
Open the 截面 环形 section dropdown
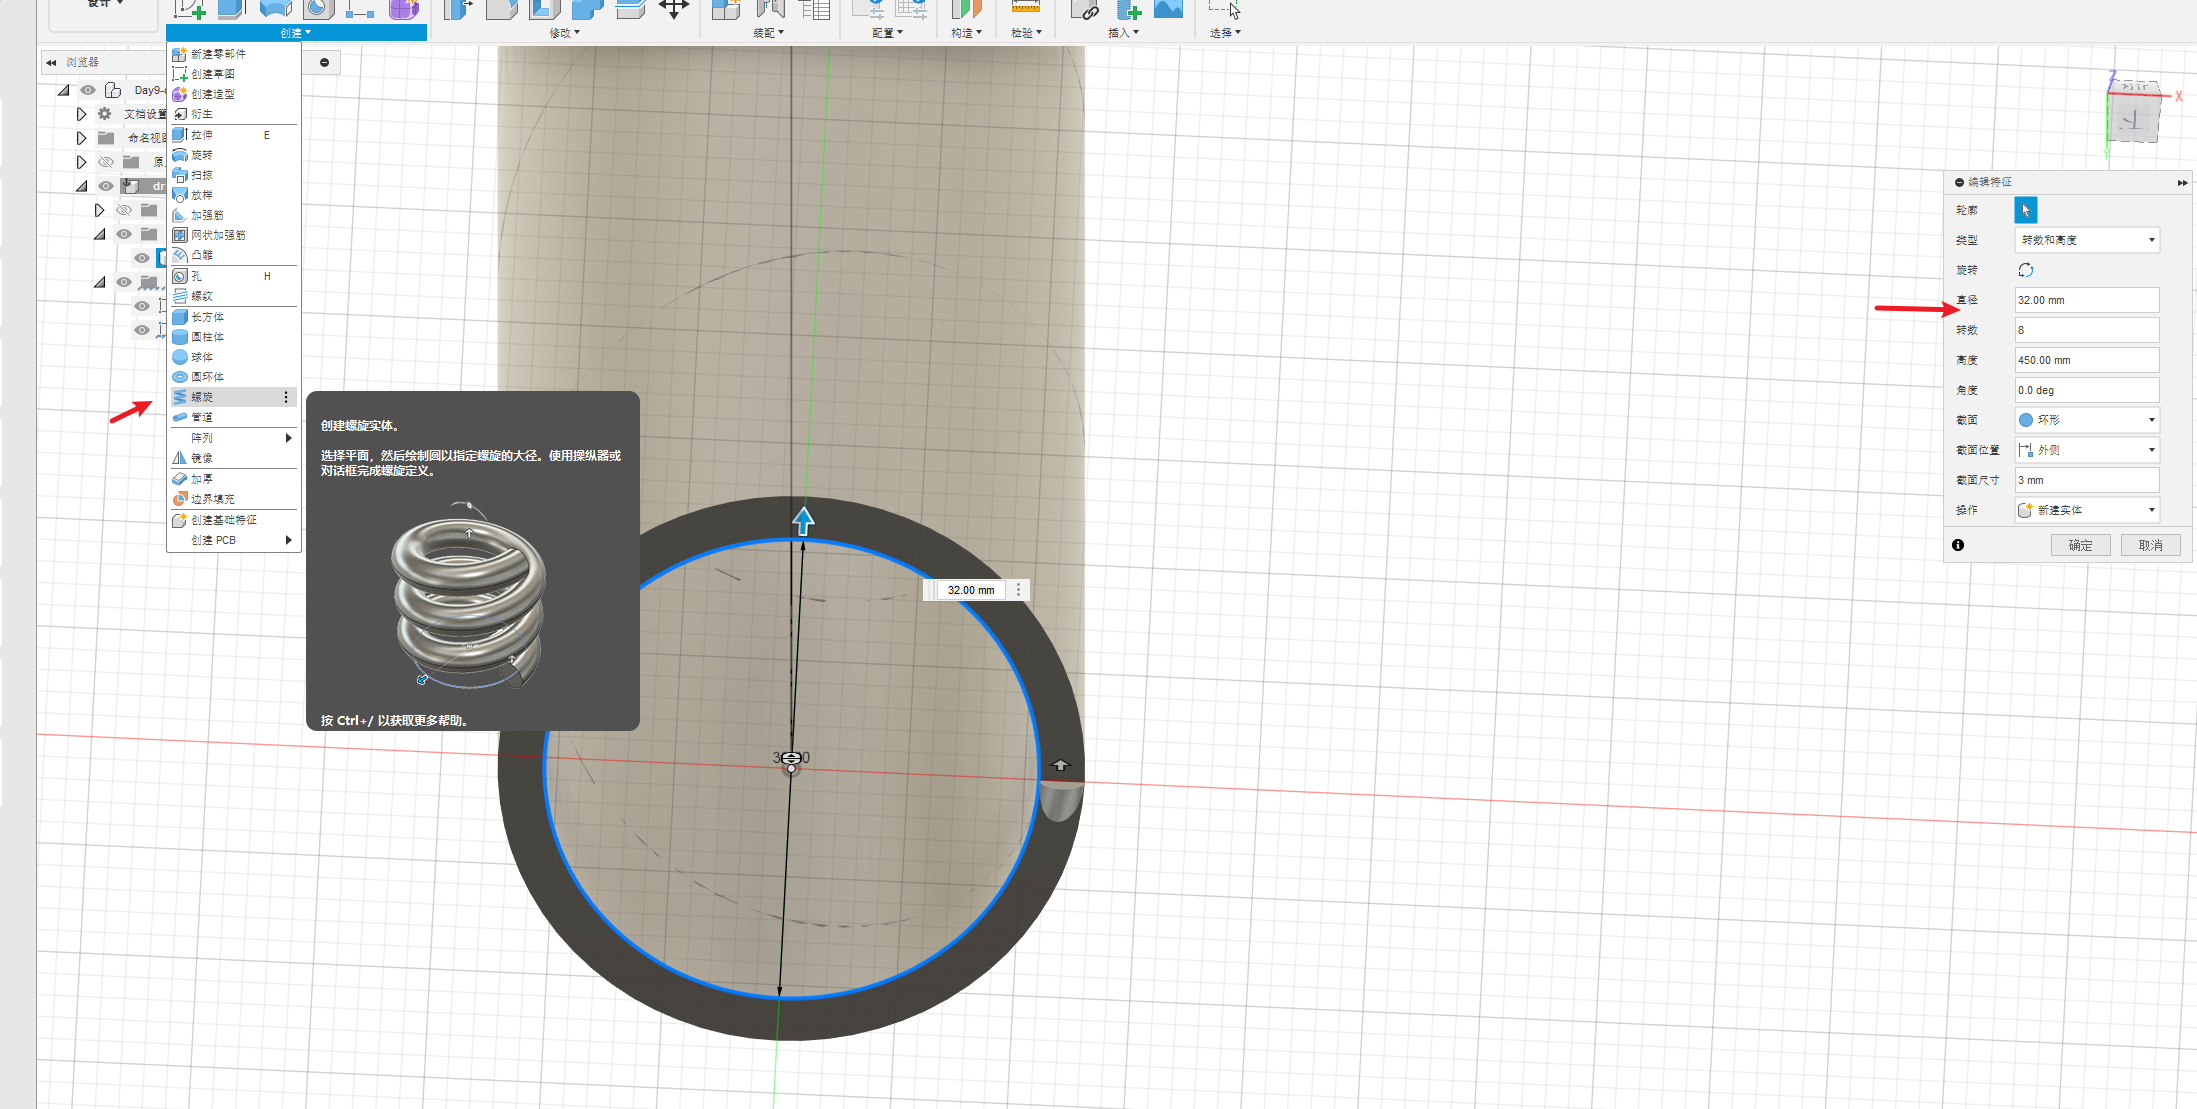coord(2087,420)
